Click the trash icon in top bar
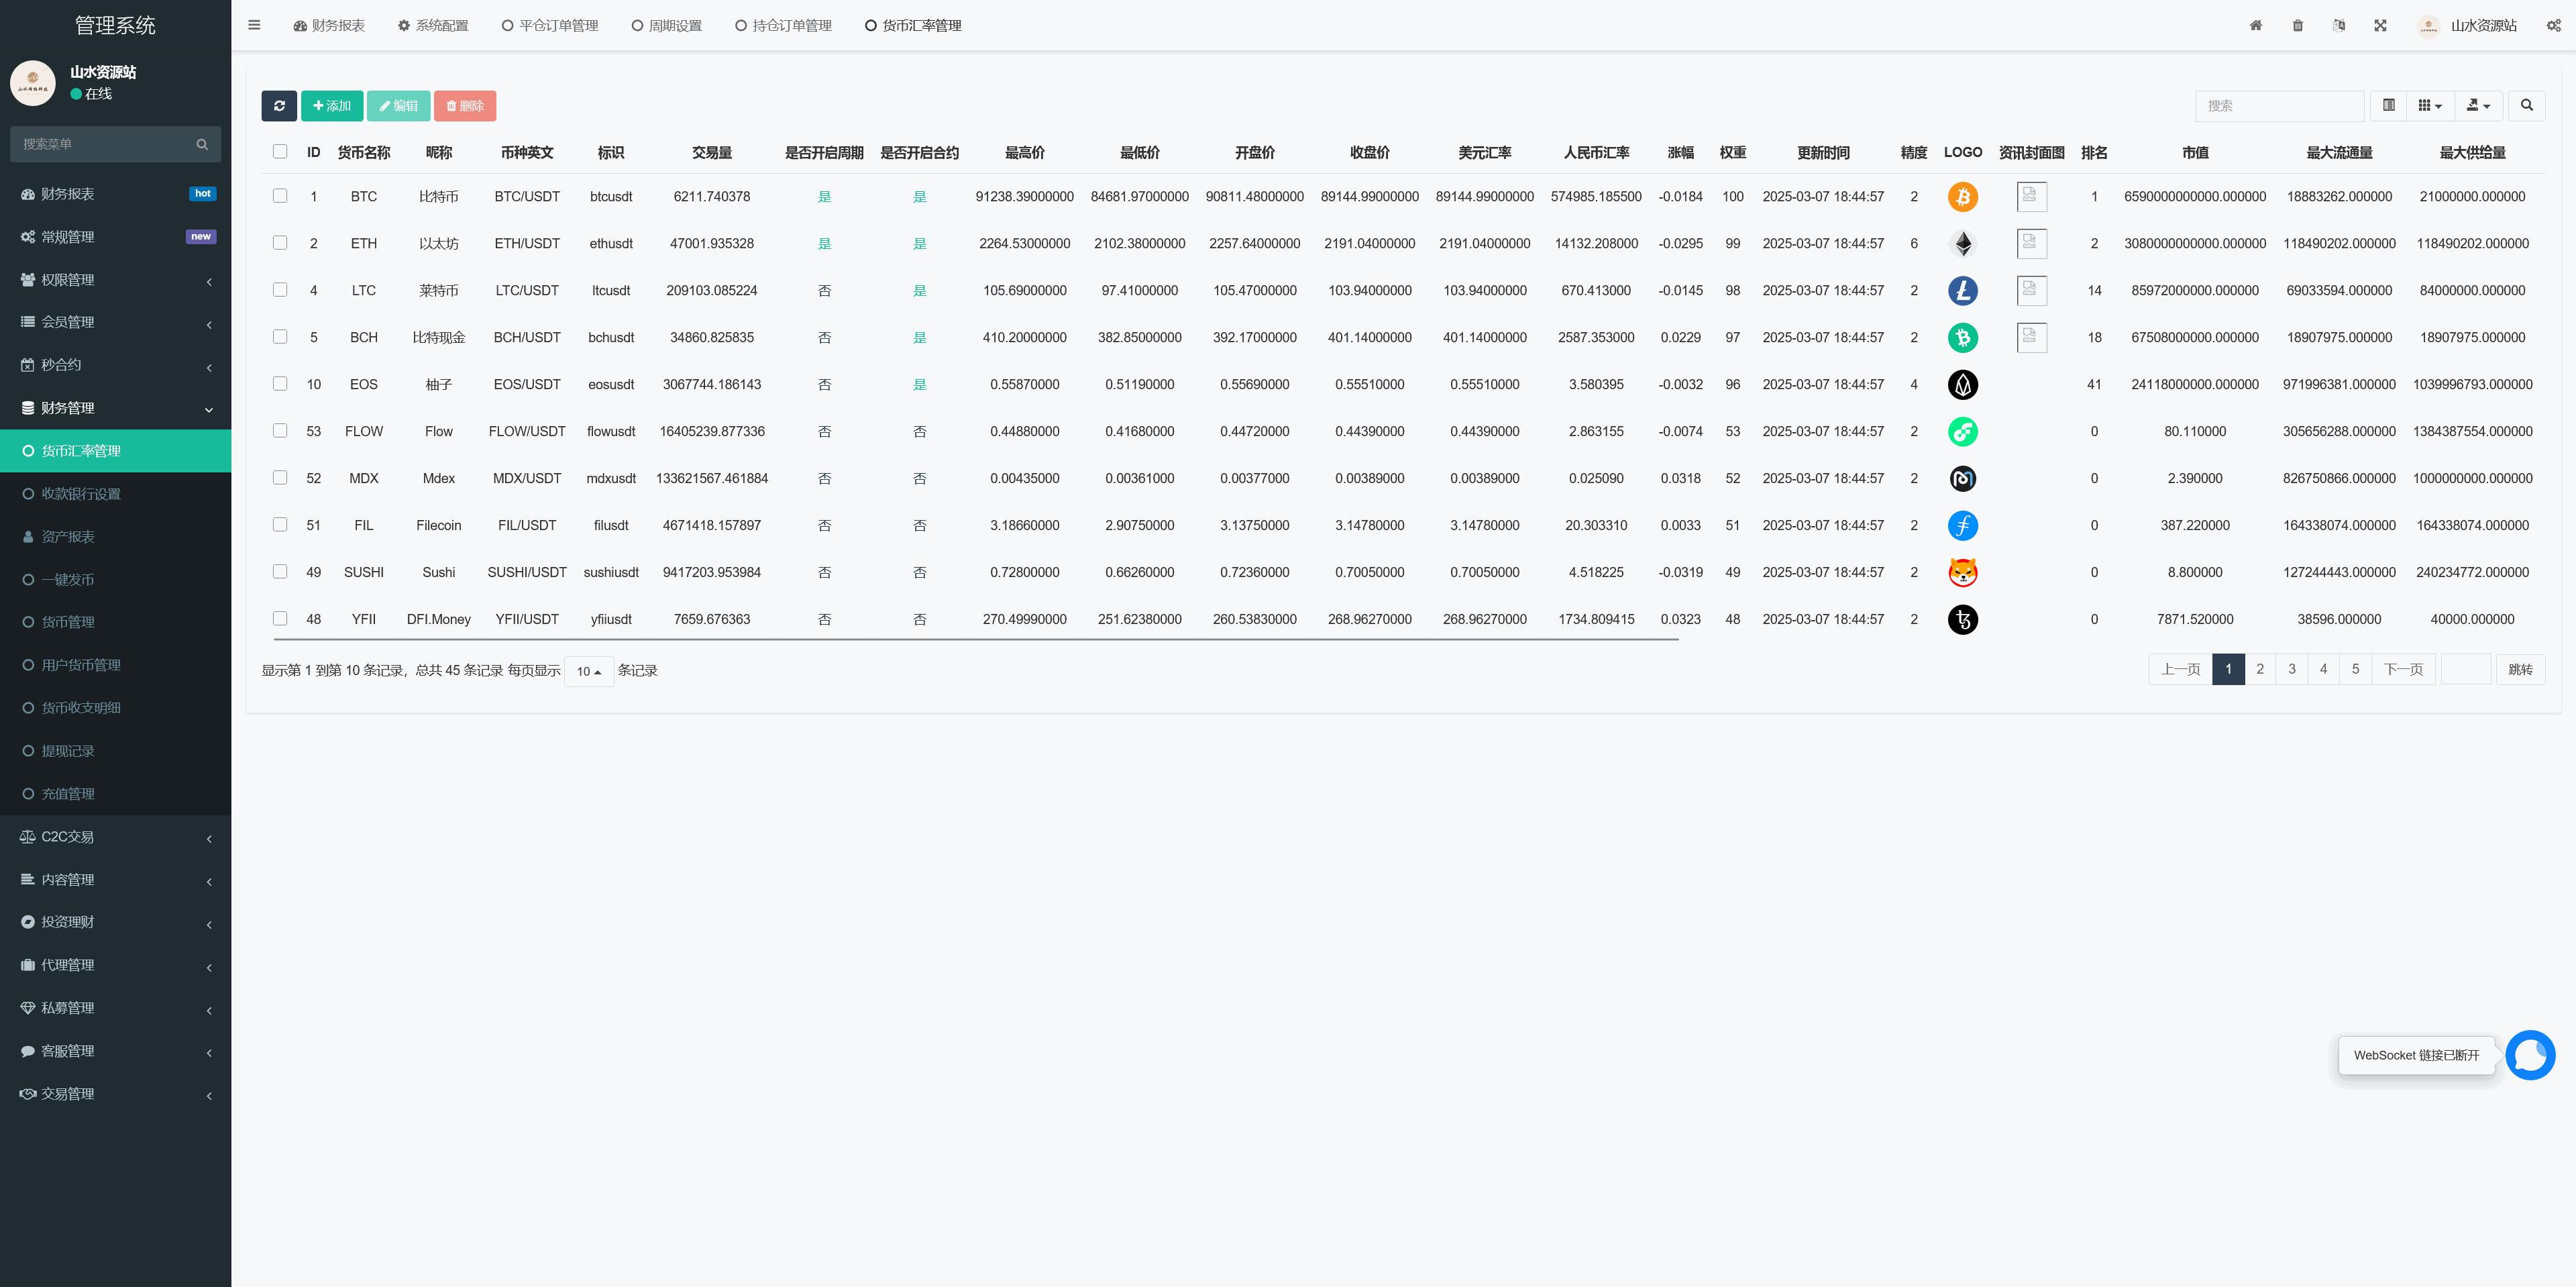This screenshot has width=2576, height=1287. pos(2297,26)
